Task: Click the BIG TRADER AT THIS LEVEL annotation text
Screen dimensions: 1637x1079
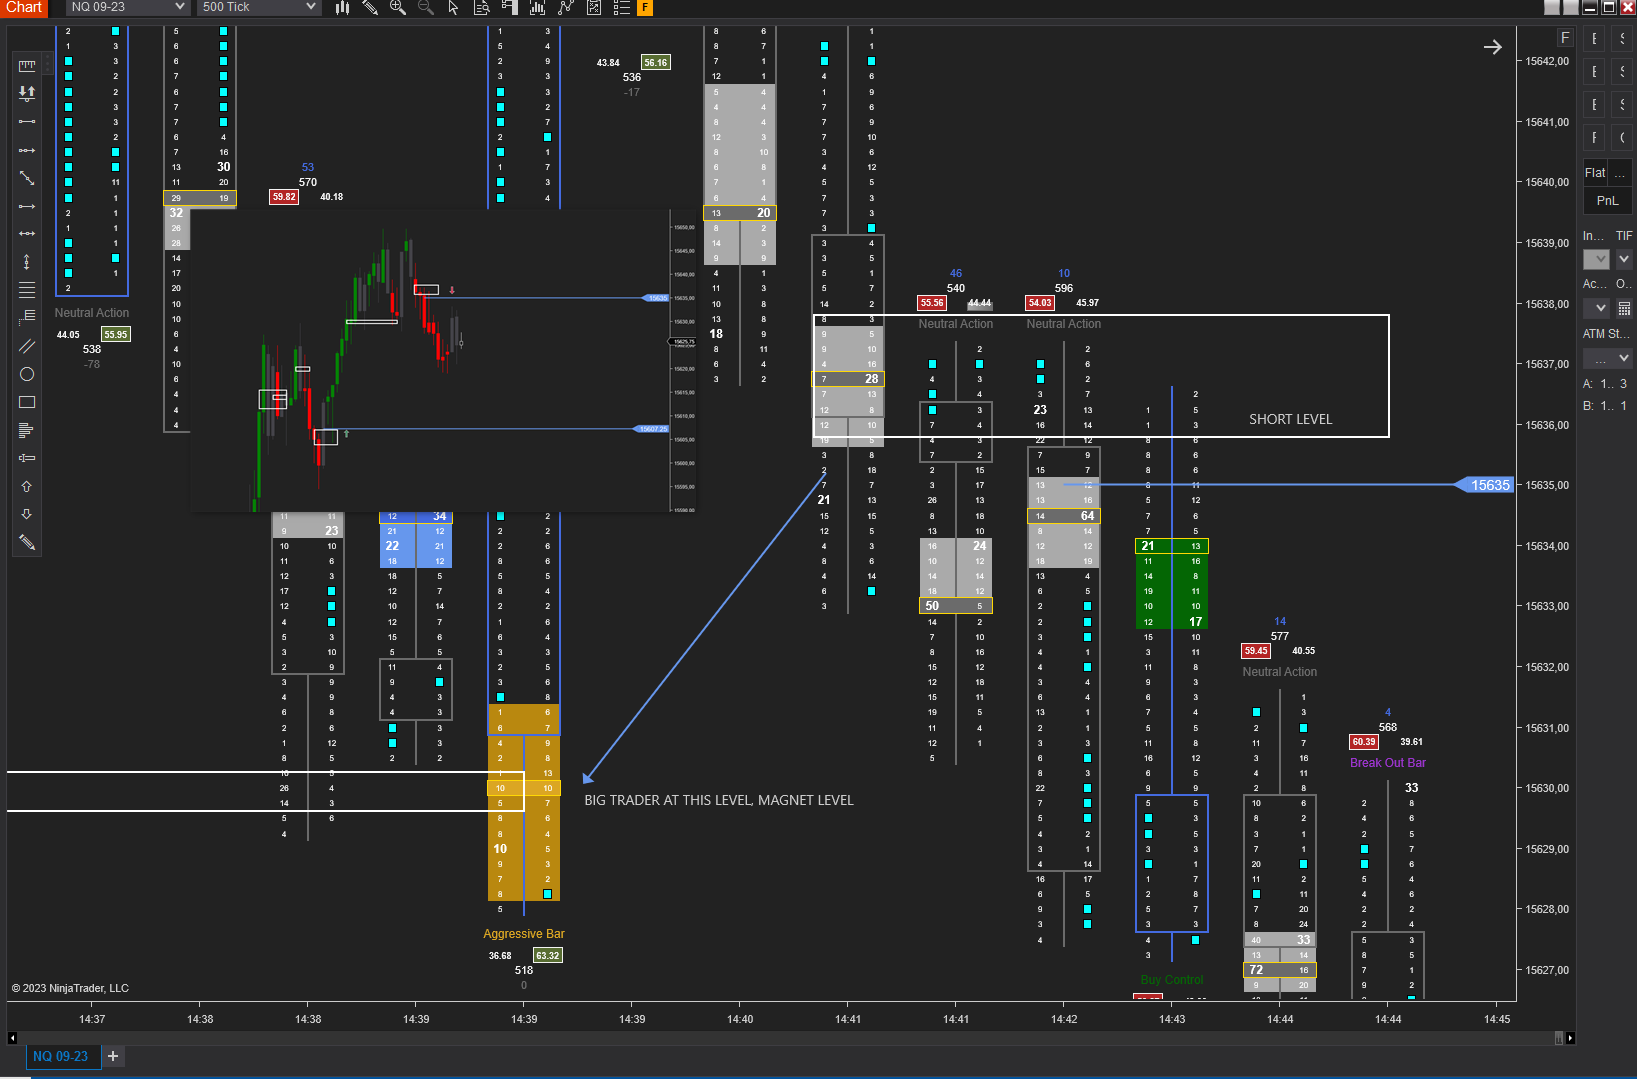Action: pyautogui.click(x=719, y=800)
